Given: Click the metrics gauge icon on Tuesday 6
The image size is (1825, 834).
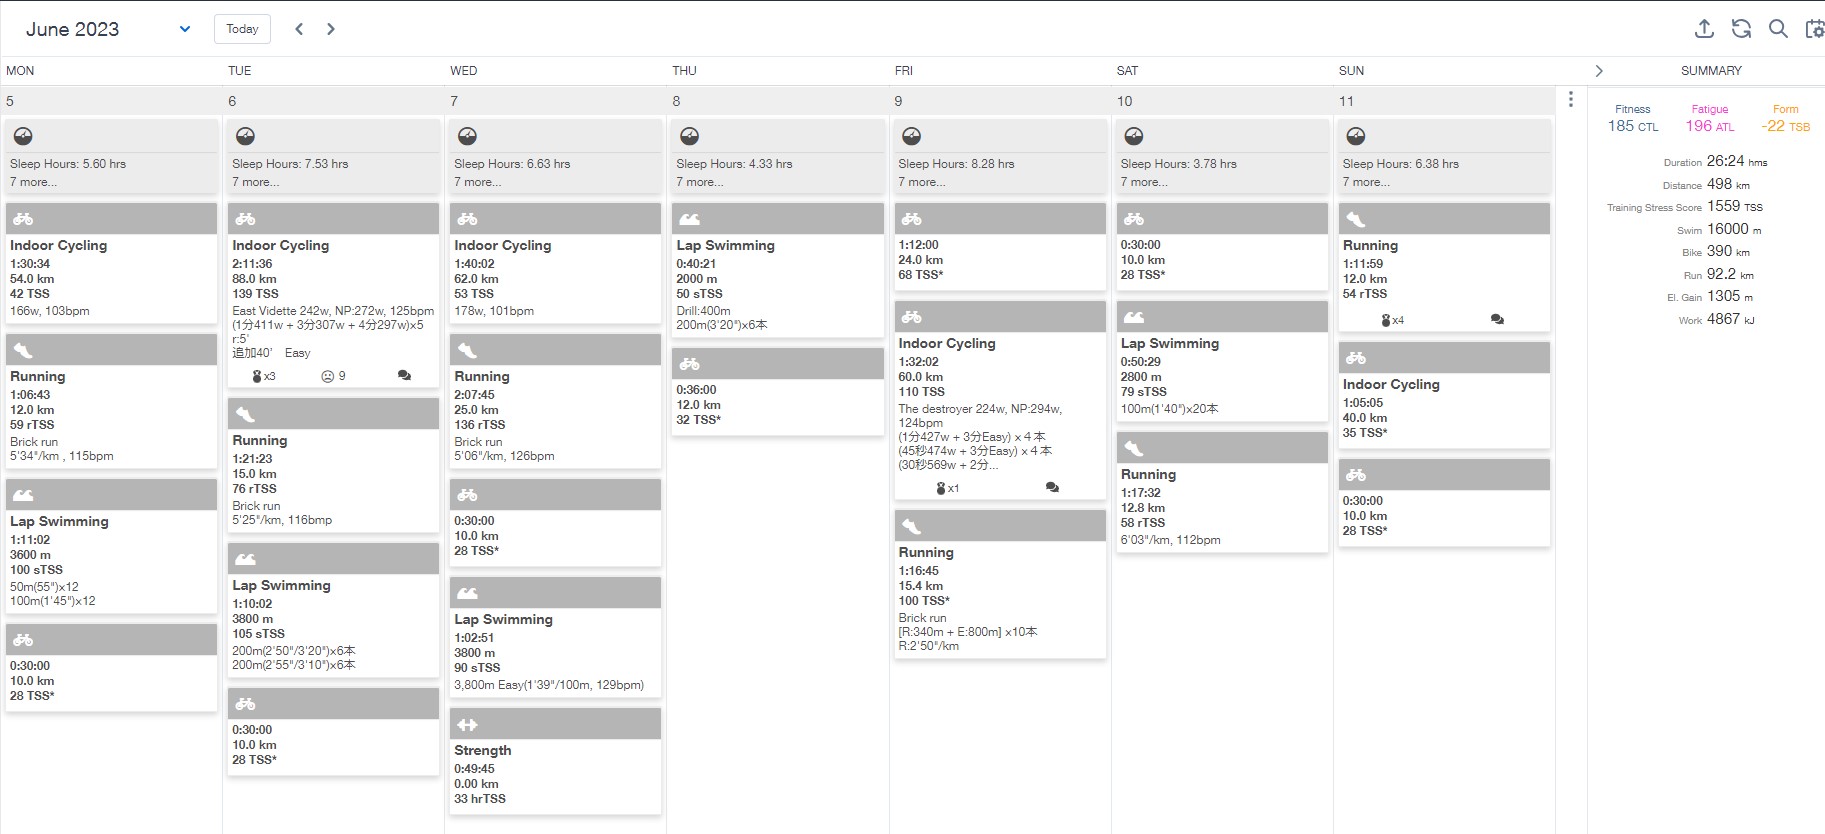Looking at the screenshot, I should point(245,136).
